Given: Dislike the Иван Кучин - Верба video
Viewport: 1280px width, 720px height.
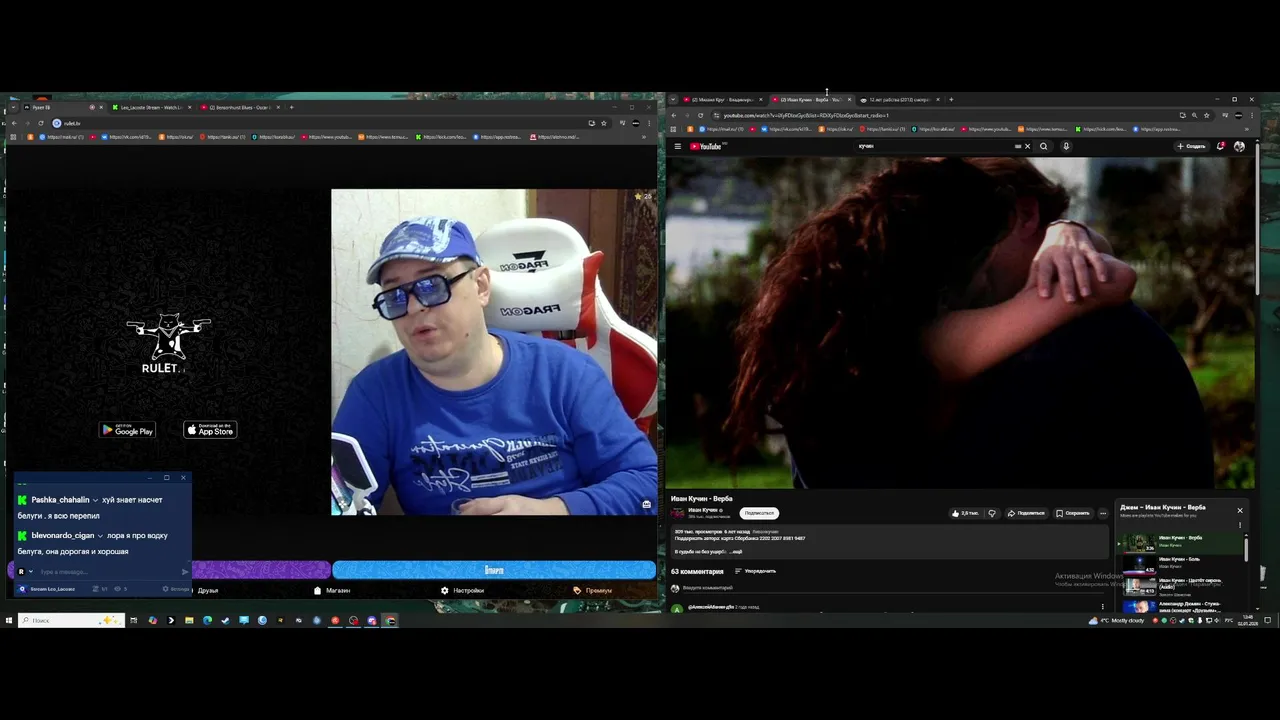Looking at the screenshot, I should pos(992,513).
